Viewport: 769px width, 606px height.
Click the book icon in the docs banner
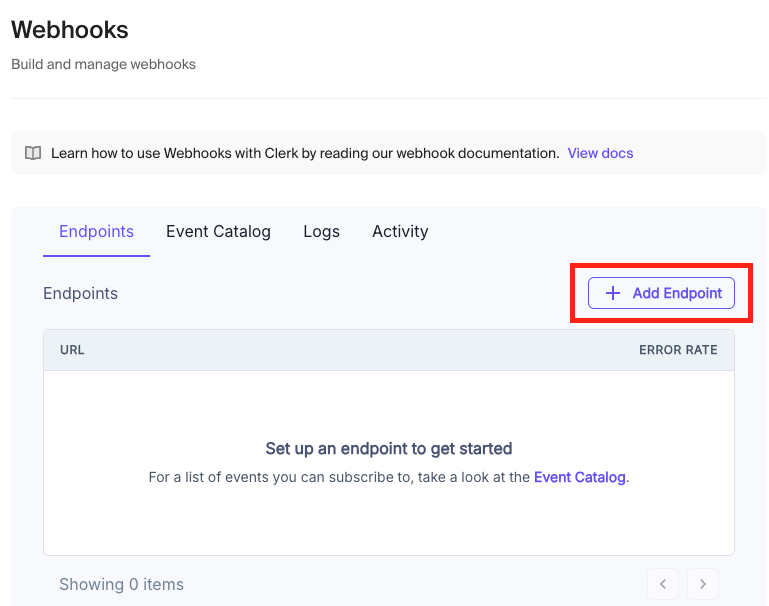(33, 153)
